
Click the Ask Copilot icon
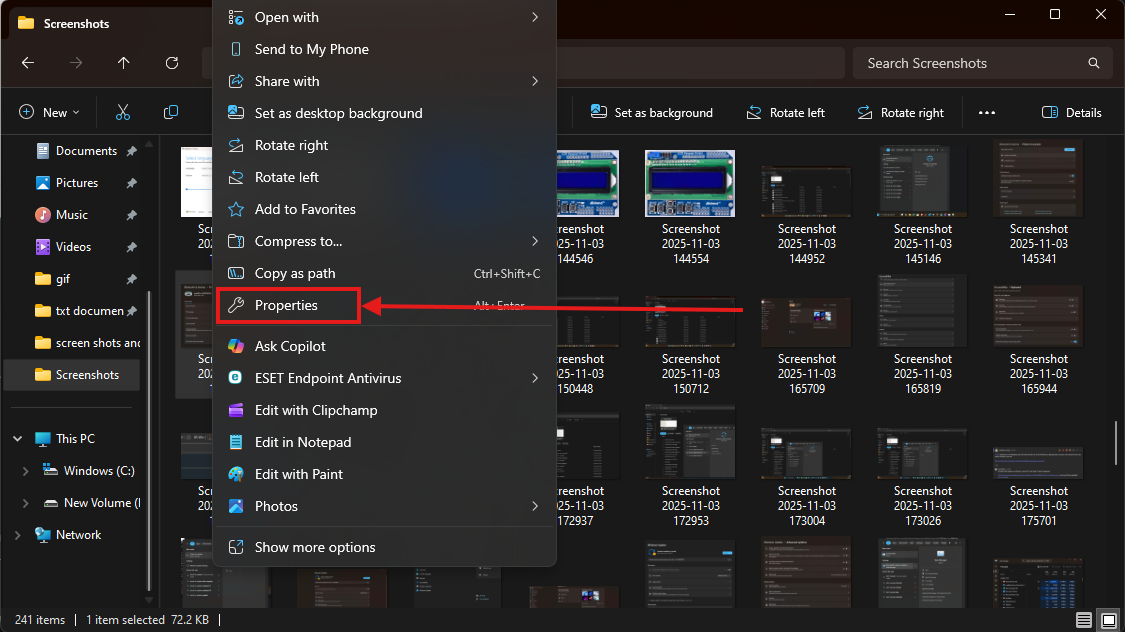tap(235, 346)
